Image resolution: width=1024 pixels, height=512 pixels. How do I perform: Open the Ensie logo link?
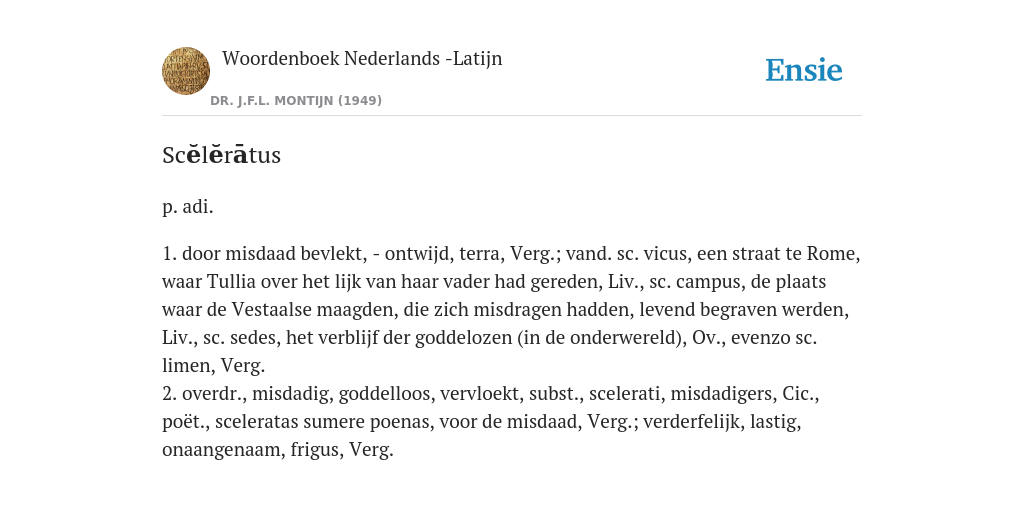coord(804,70)
